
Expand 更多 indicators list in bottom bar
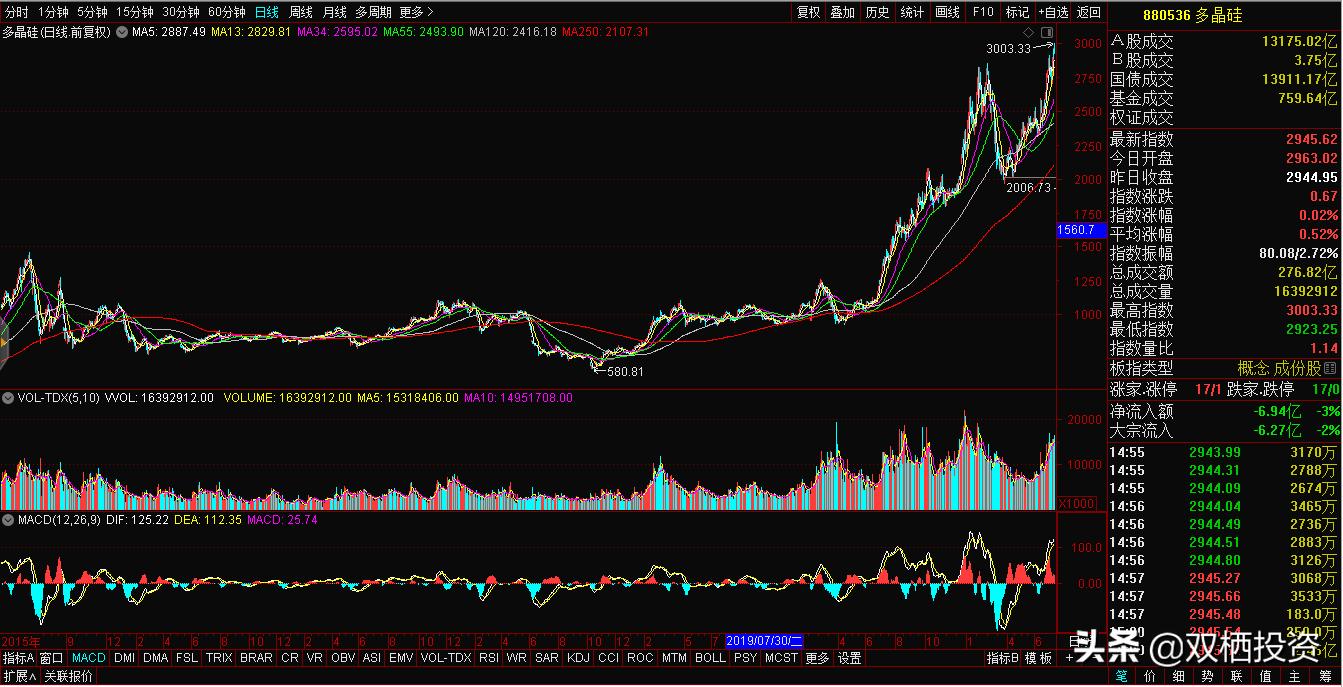(x=817, y=658)
